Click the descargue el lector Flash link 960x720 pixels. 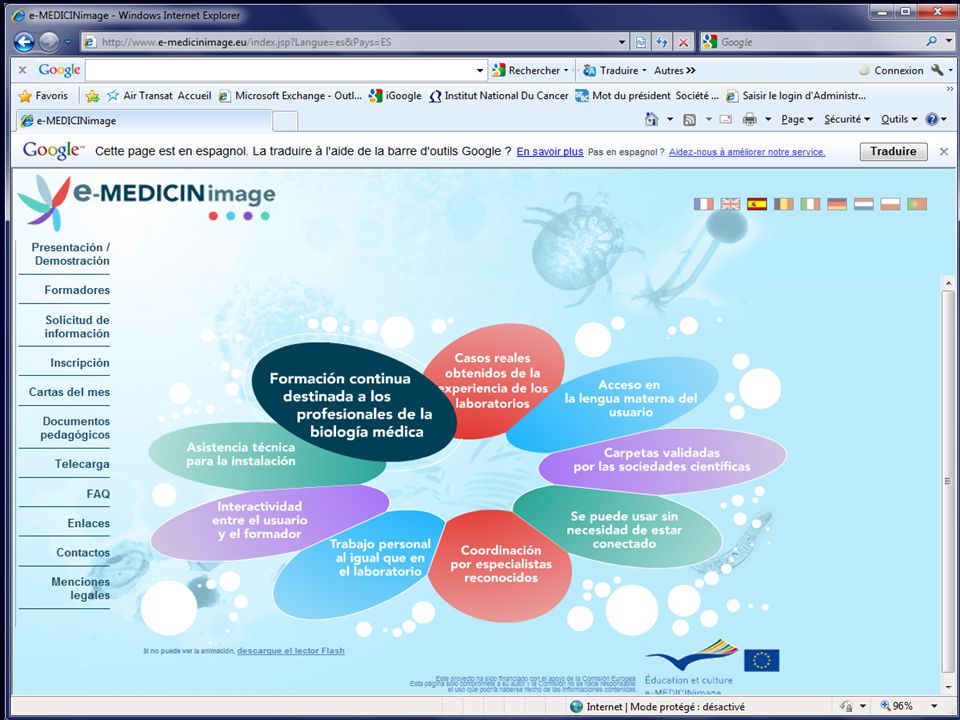[291, 651]
